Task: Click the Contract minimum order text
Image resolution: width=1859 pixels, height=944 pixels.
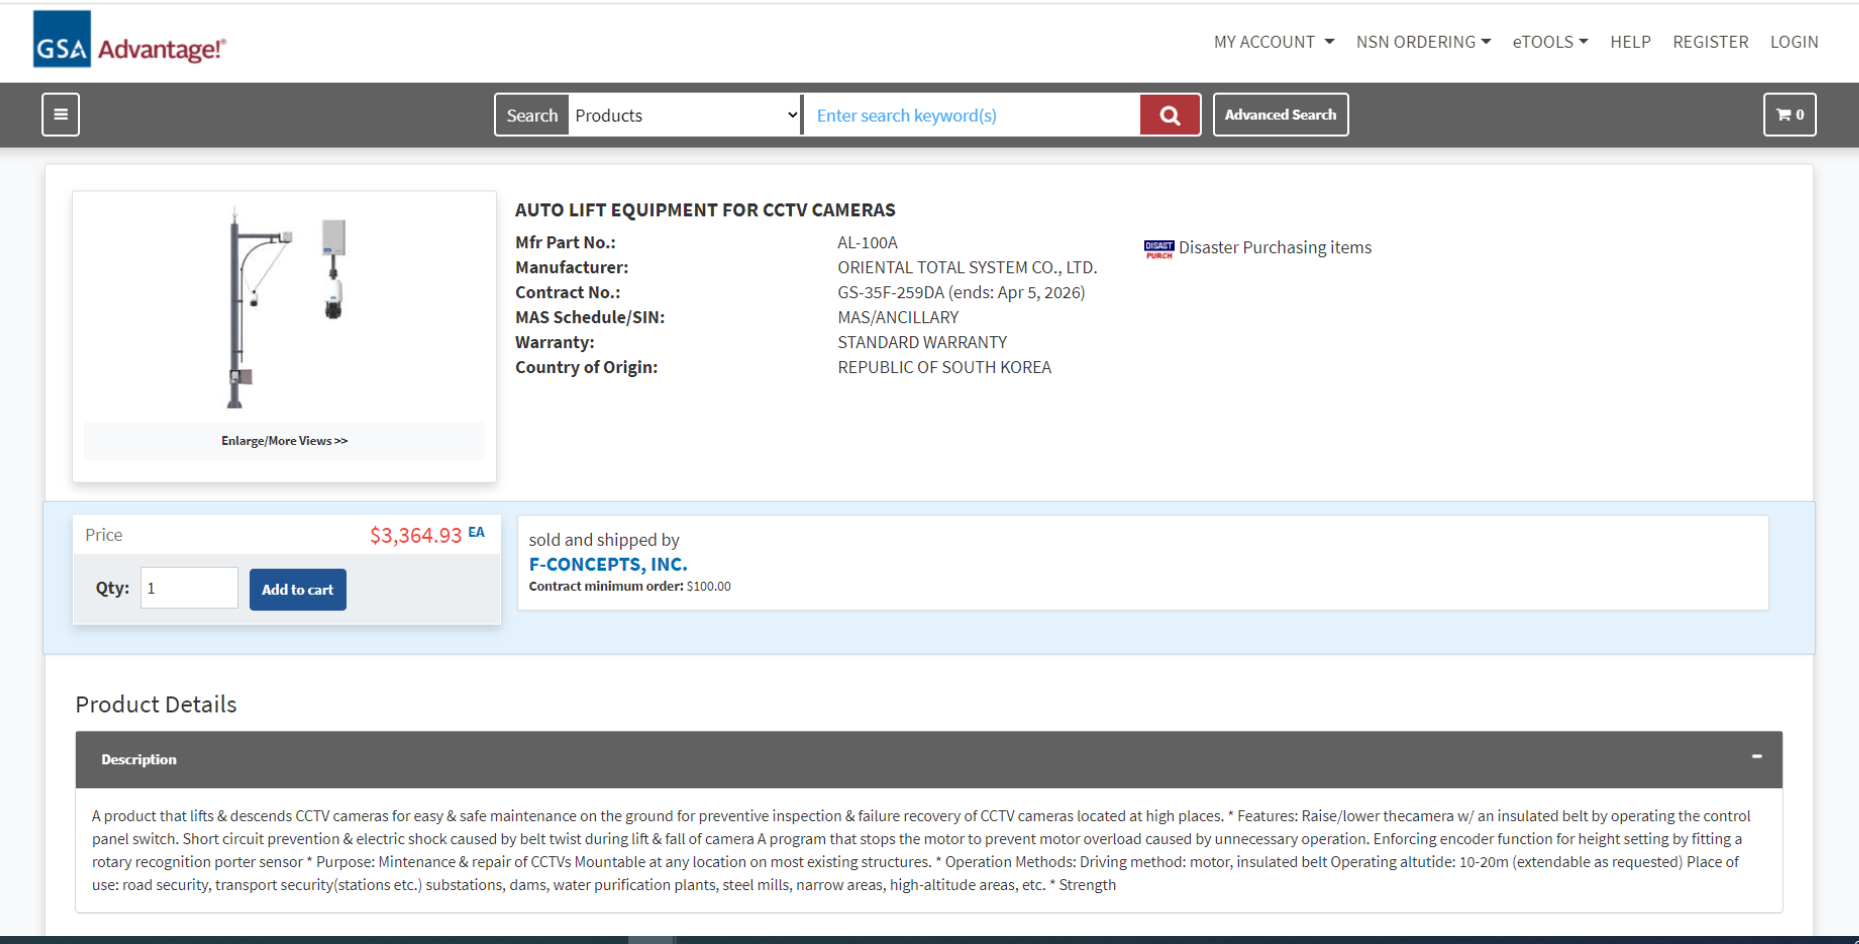Action: point(629,587)
